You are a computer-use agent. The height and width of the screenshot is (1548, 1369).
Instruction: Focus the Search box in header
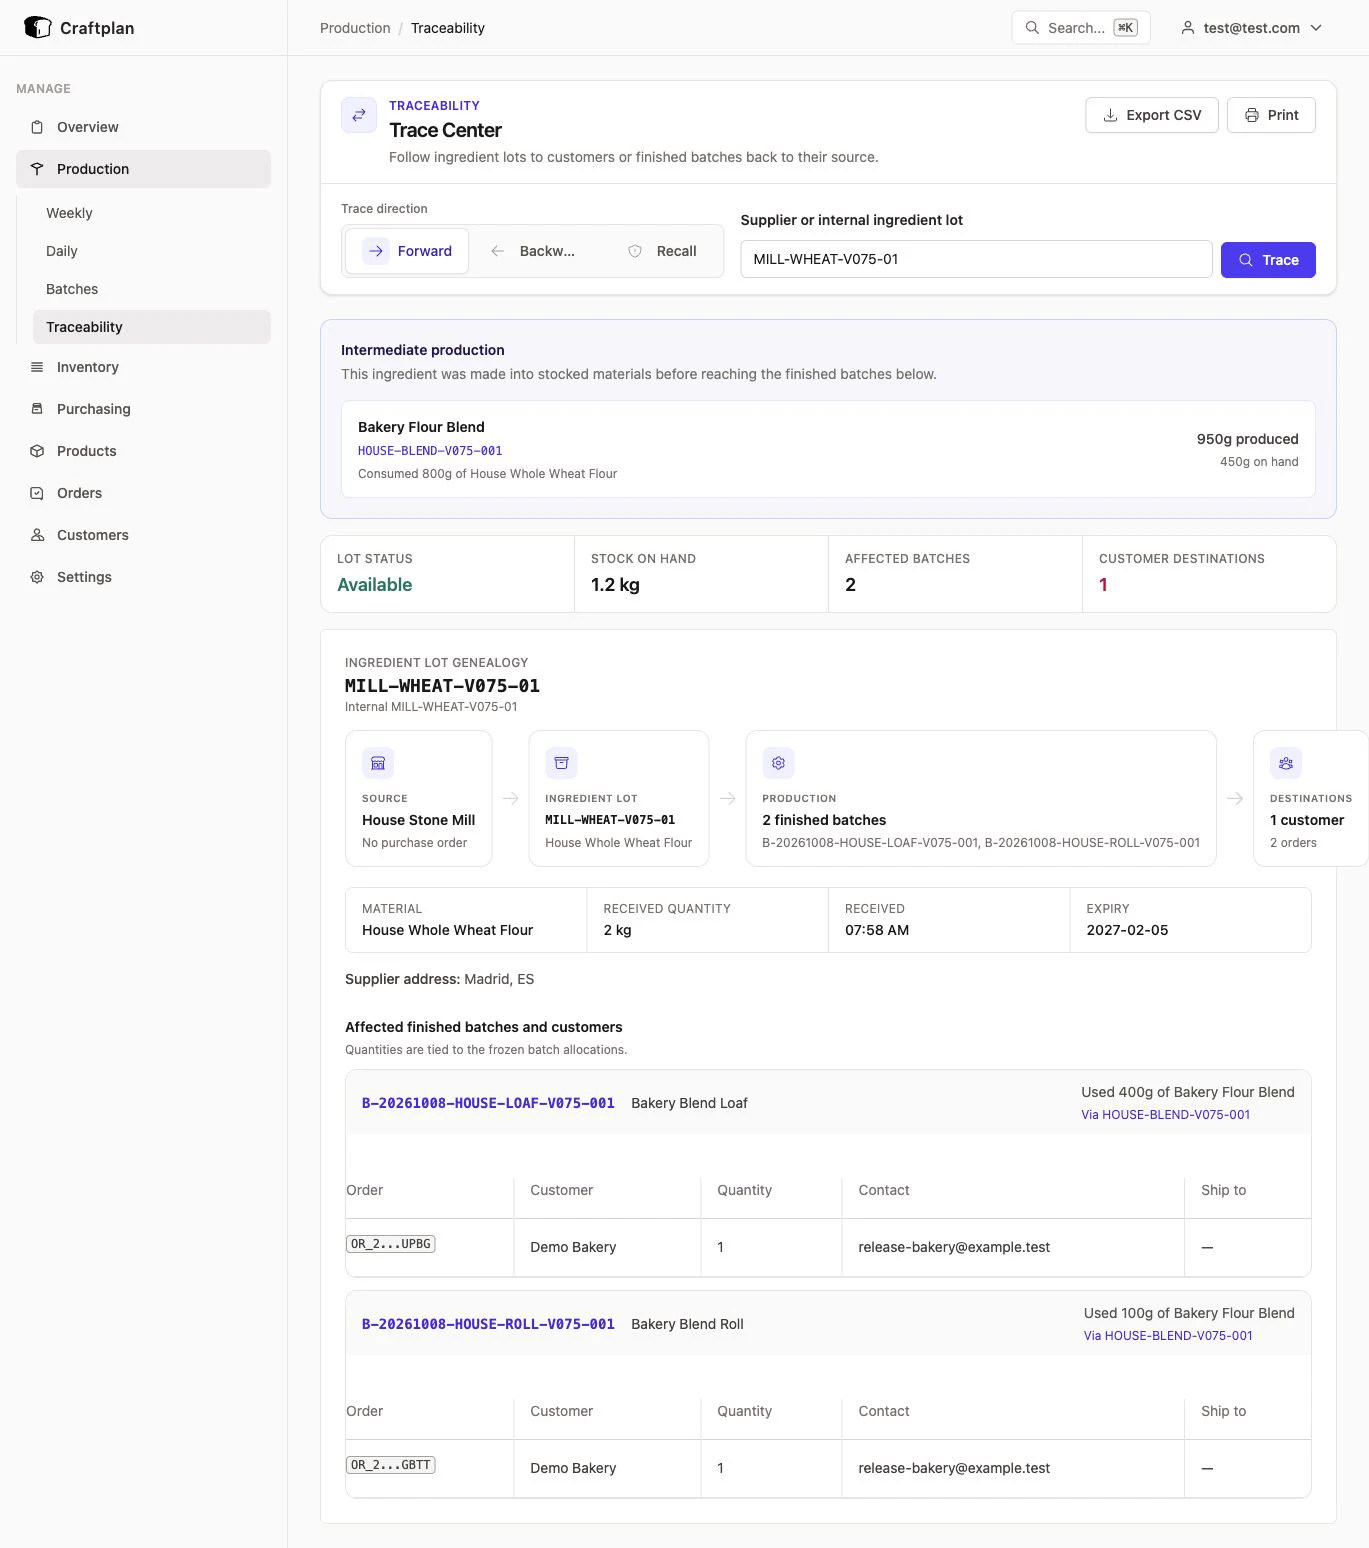[1081, 28]
